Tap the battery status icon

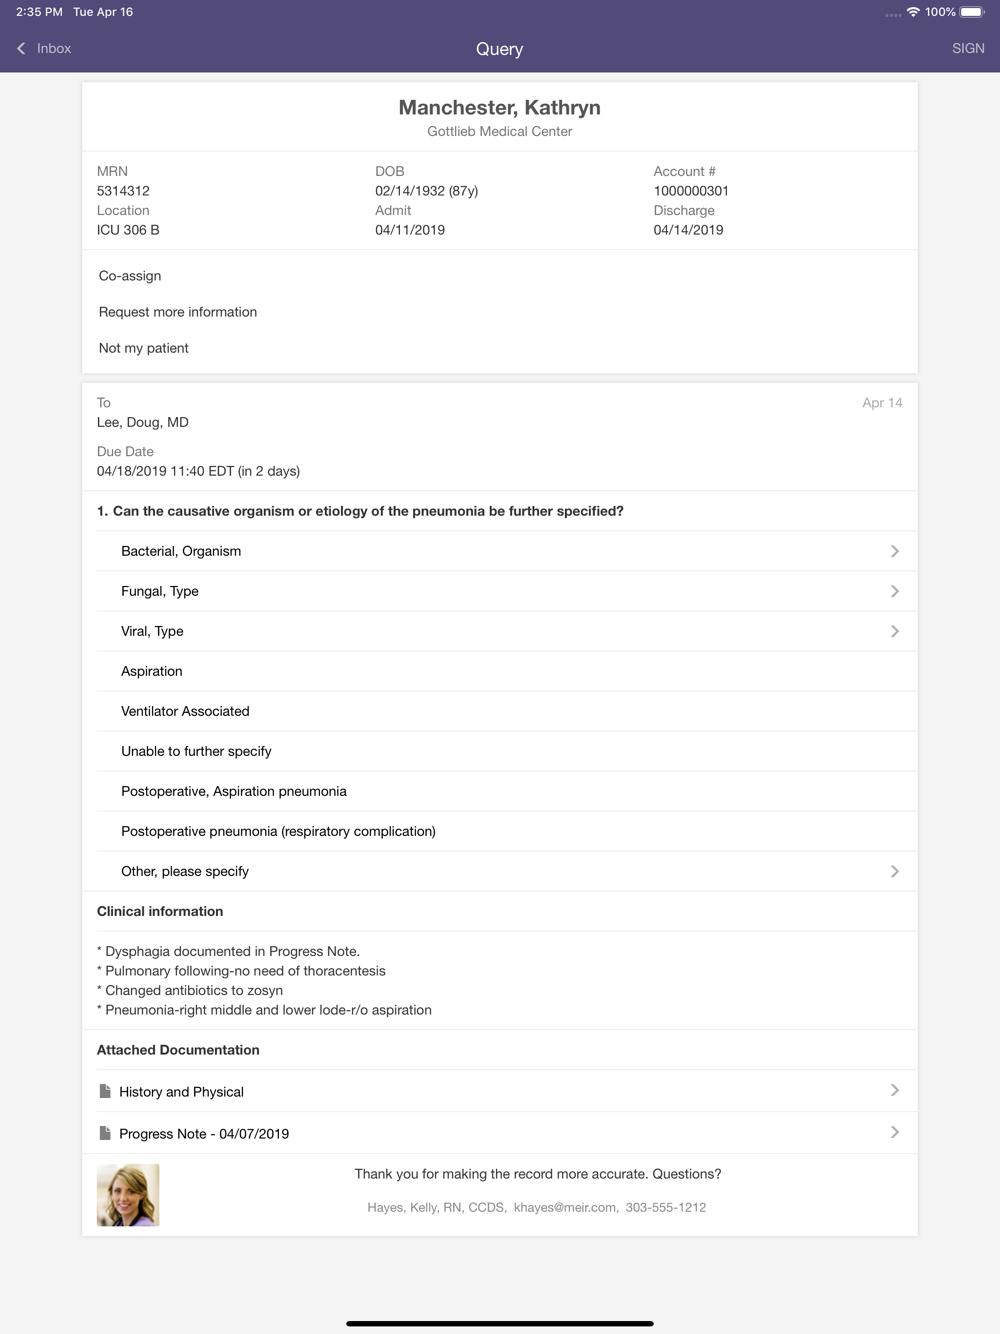(x=972, y=12)
